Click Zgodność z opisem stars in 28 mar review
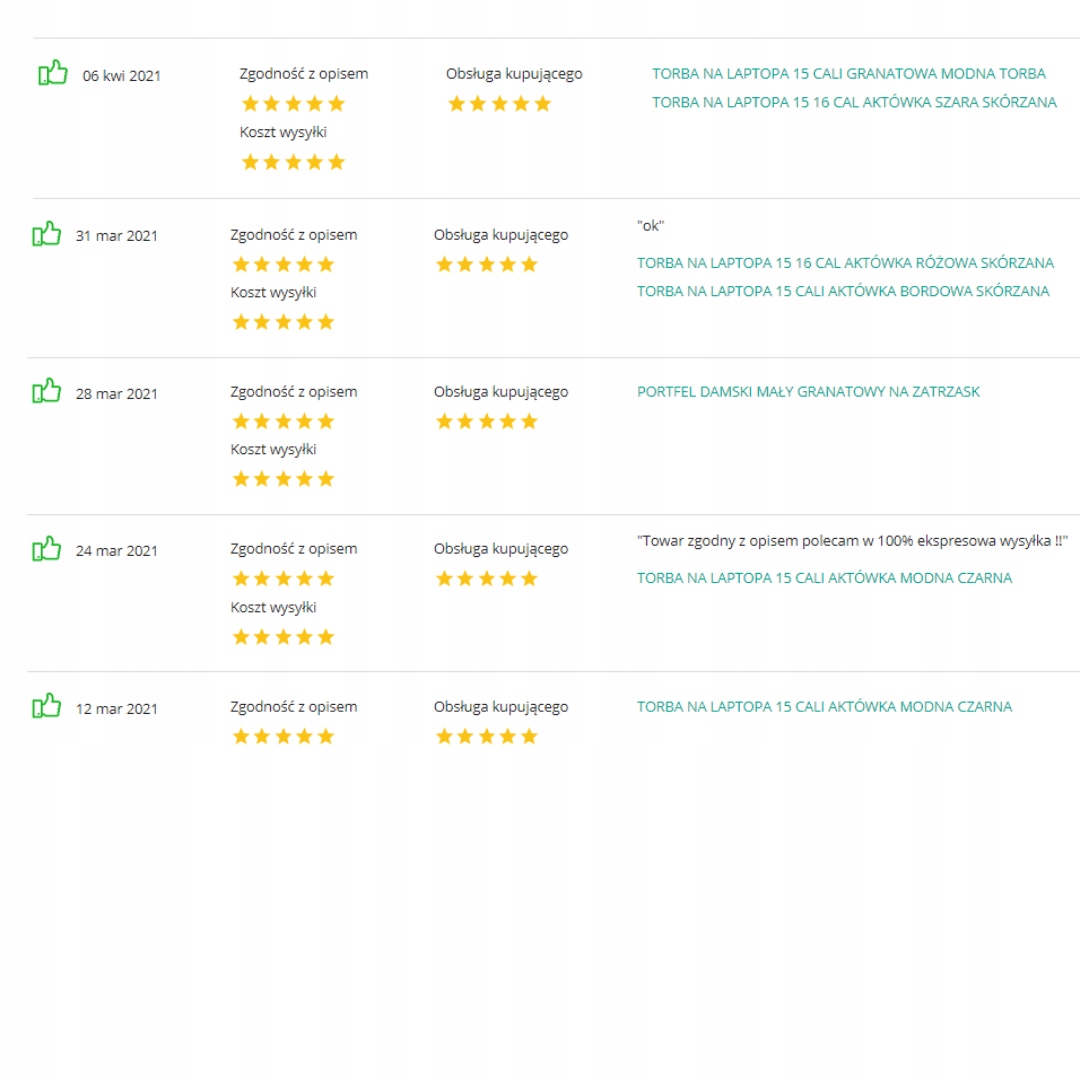The width and height of the screenshot is (1080, 1080). 283,421
